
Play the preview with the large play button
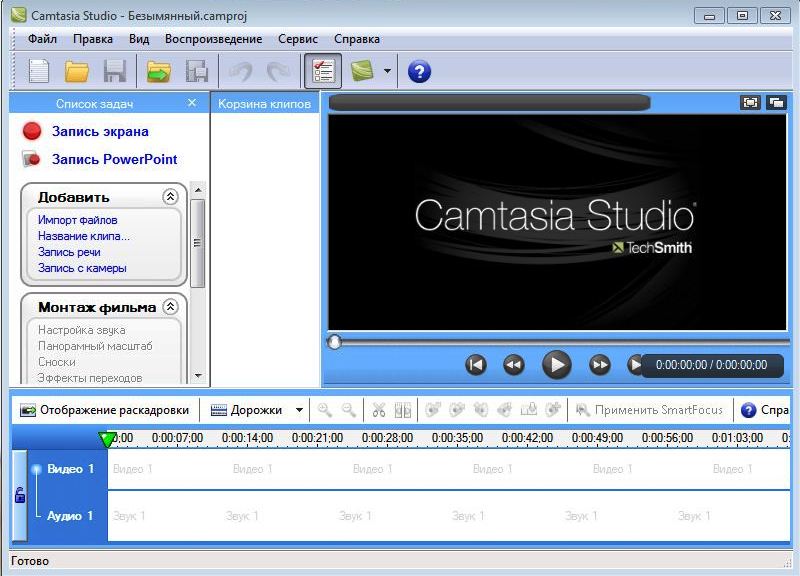(557, 365)
